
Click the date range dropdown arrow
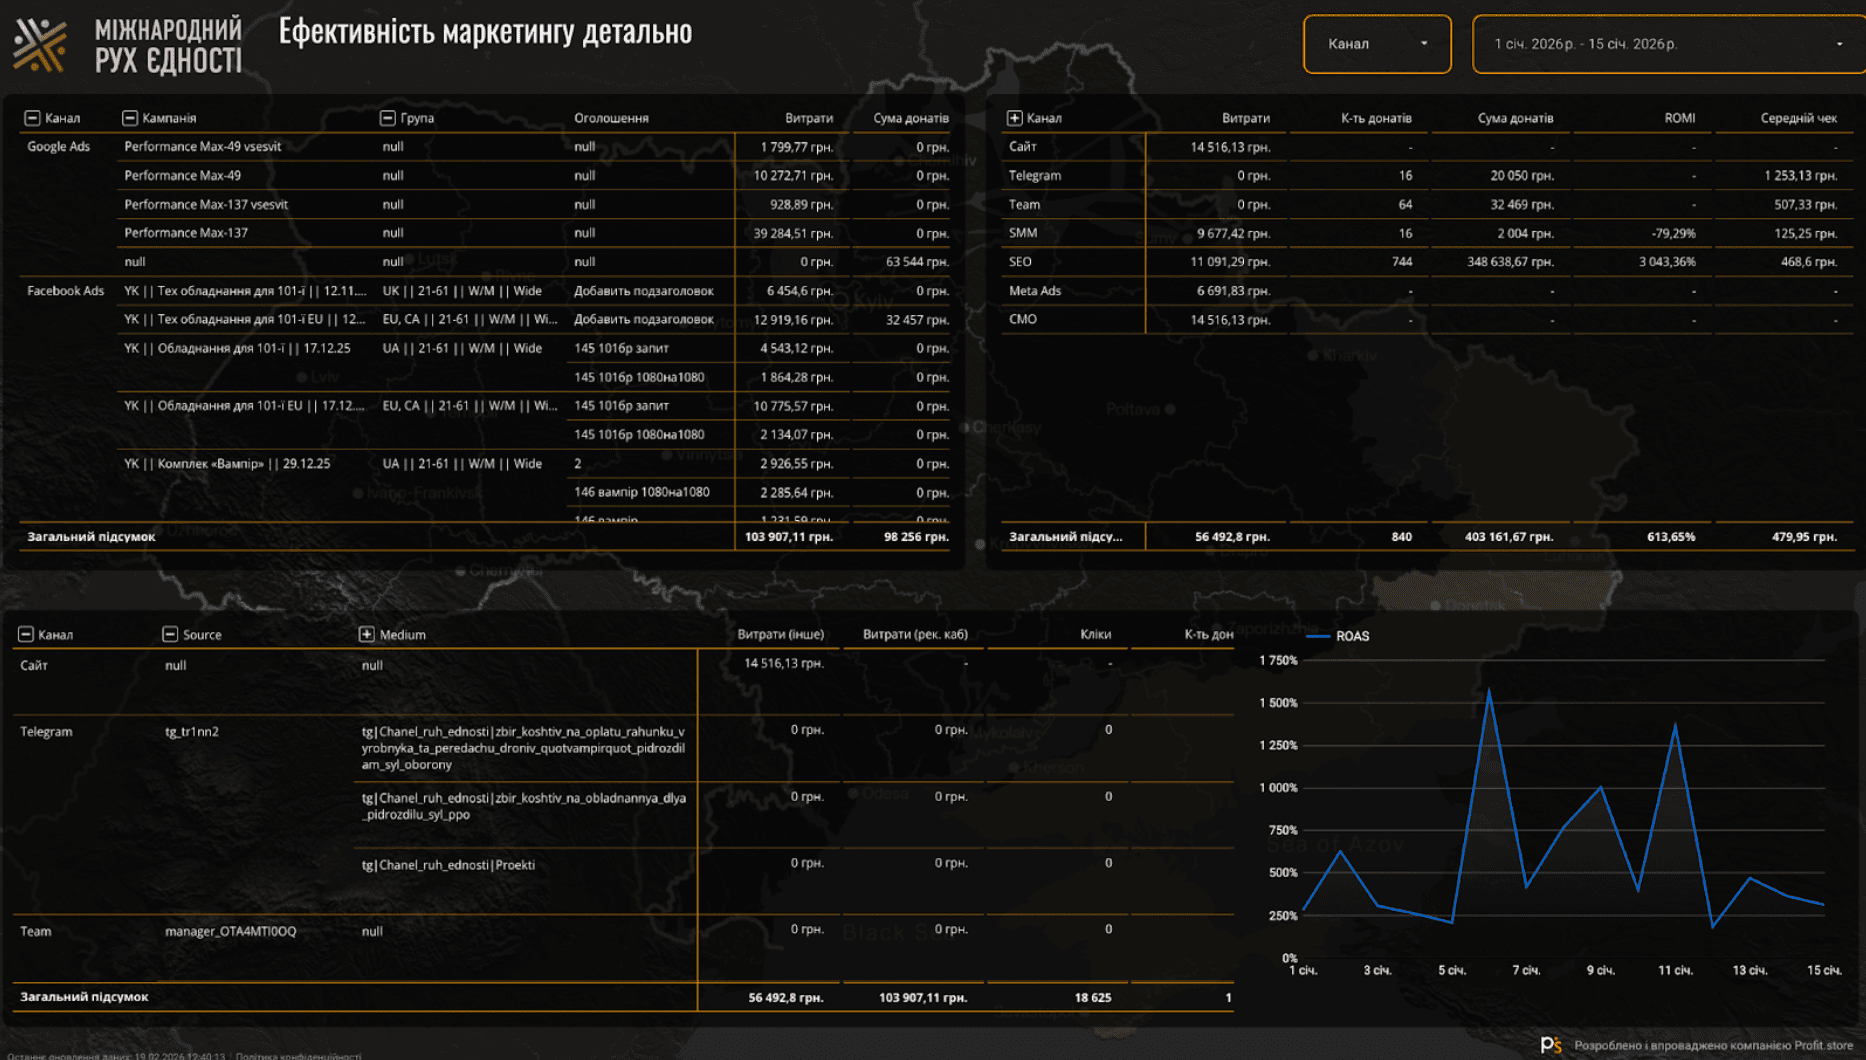tap(1838, 44)
